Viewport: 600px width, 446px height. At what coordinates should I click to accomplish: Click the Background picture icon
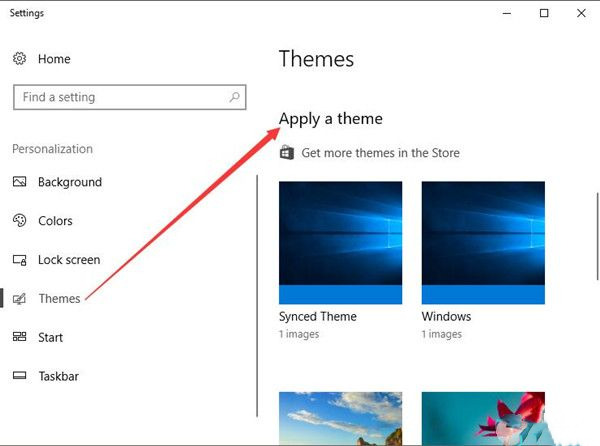click(x=20, y=181)
